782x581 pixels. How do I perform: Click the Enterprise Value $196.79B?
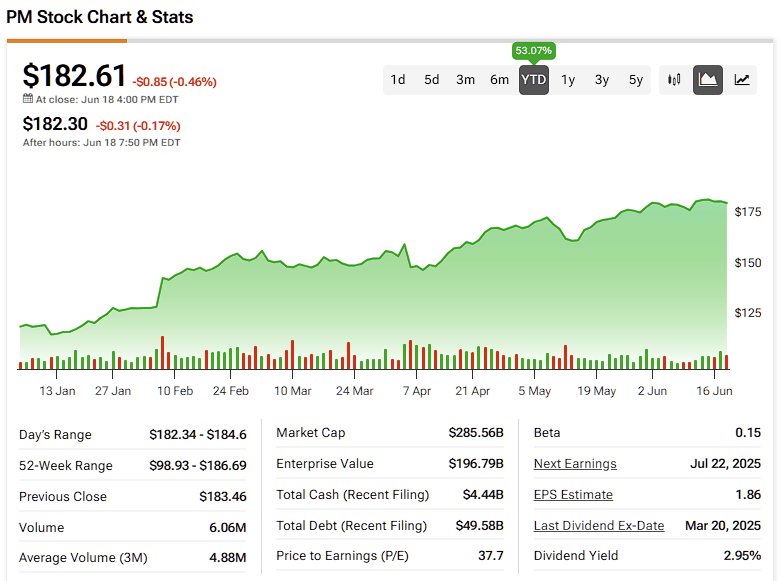[476, 464]
